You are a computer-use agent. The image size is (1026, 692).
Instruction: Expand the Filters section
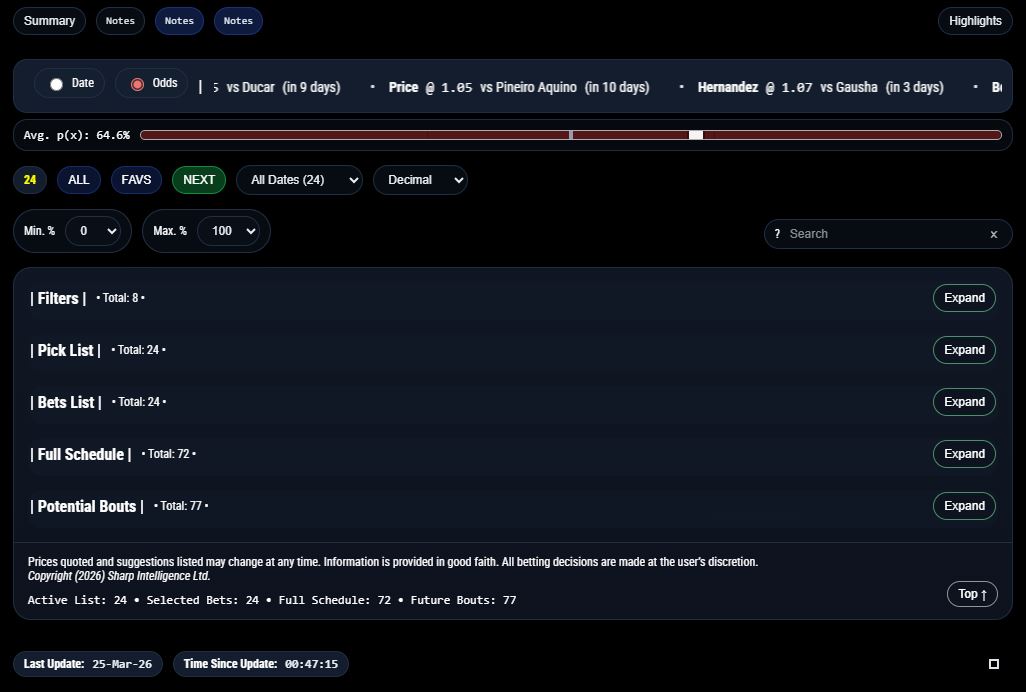pyautogui.click(x=964, y=298)
